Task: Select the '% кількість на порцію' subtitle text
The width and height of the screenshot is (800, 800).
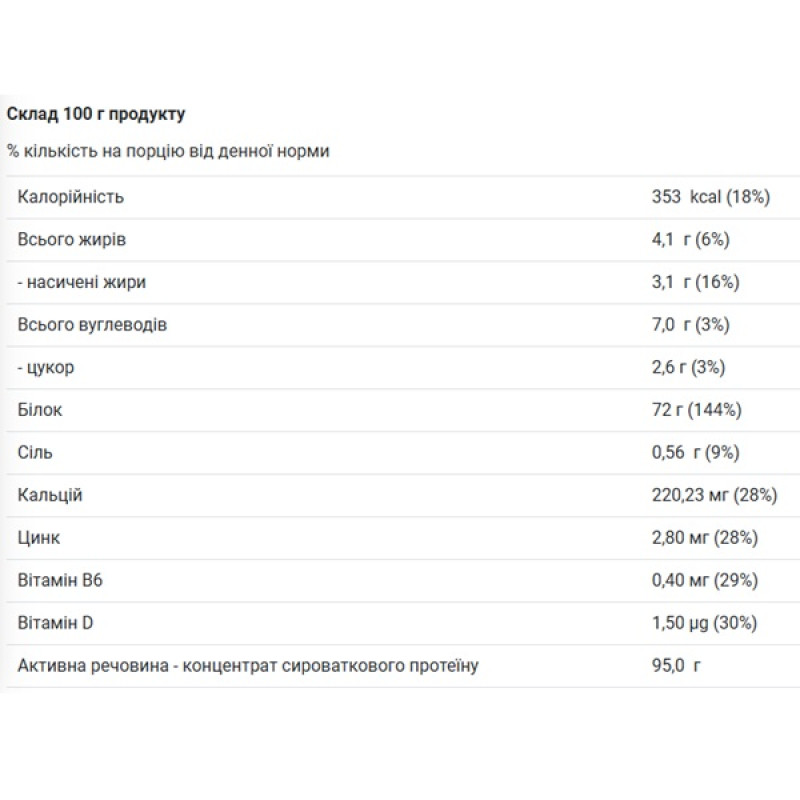Action: pyautogui.click(x=168, y=151)
